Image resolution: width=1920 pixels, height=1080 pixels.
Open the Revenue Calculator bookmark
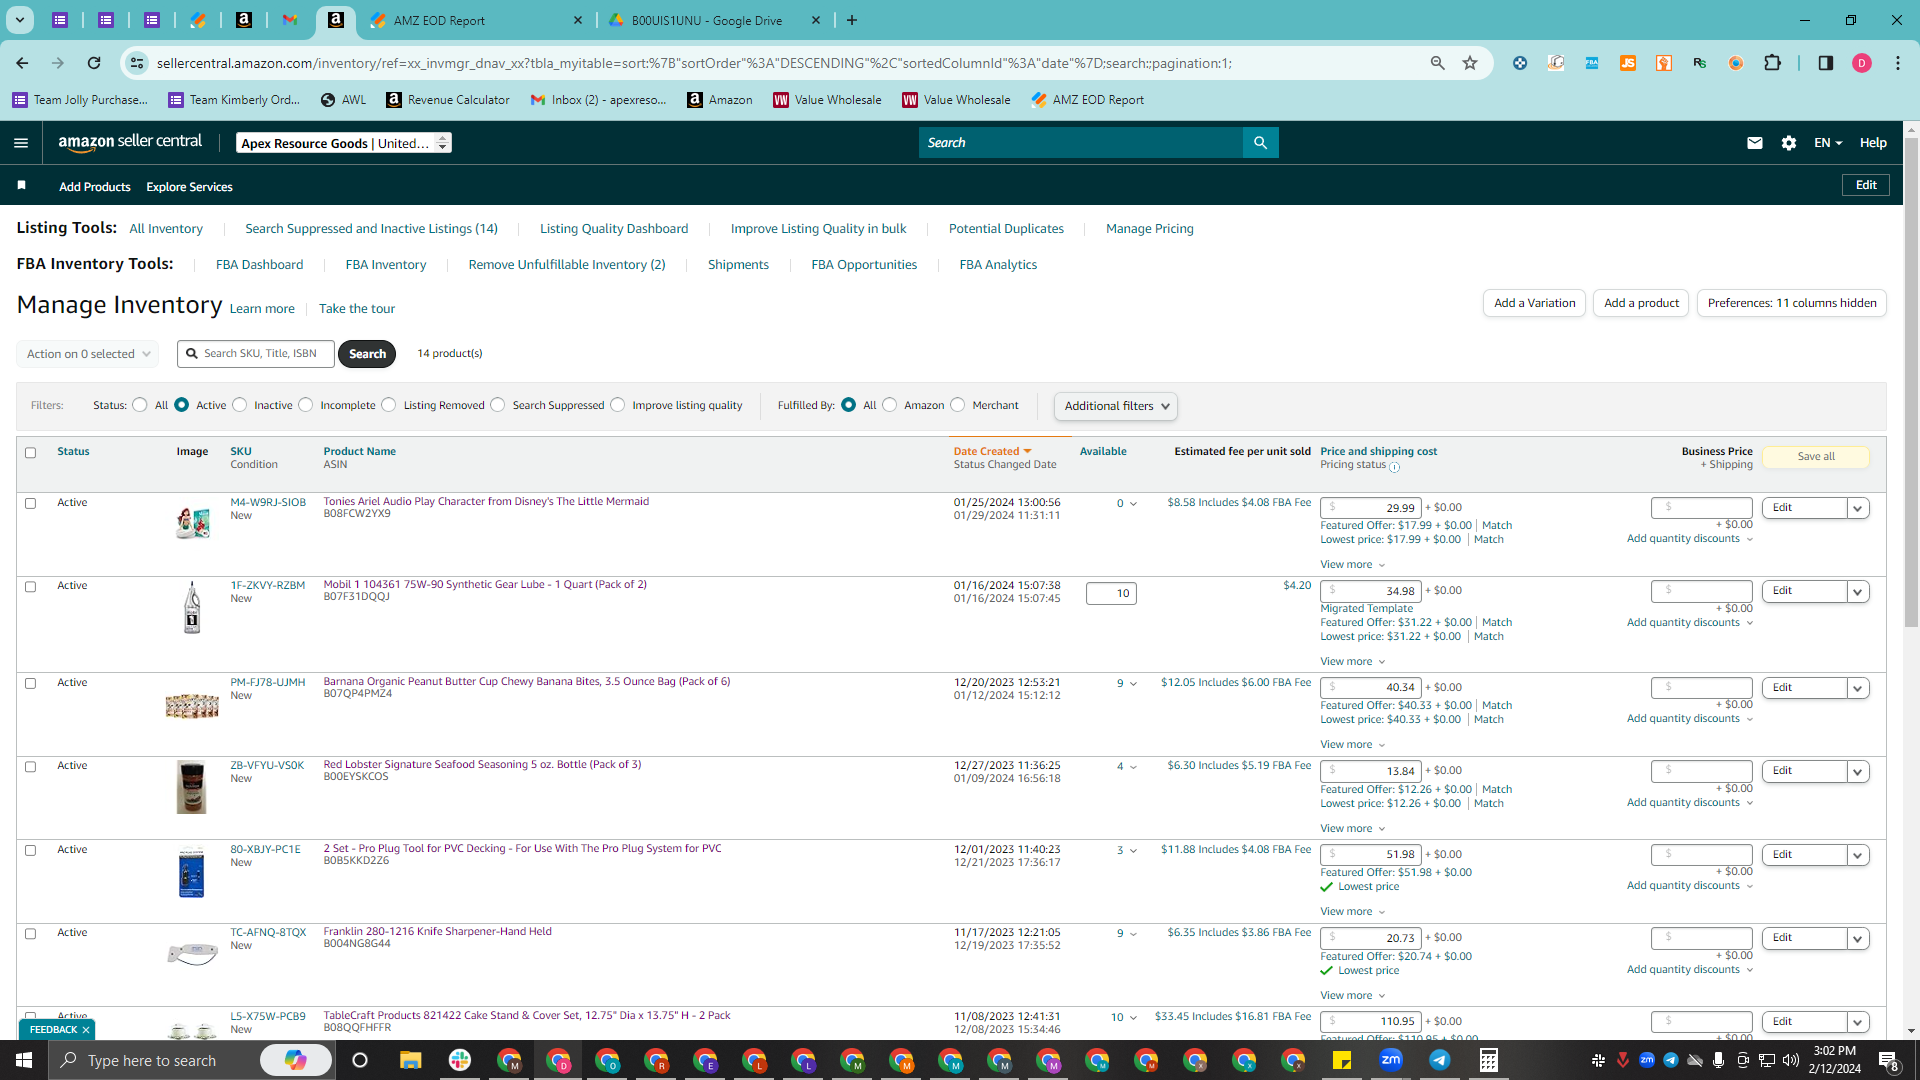(447, 100)
